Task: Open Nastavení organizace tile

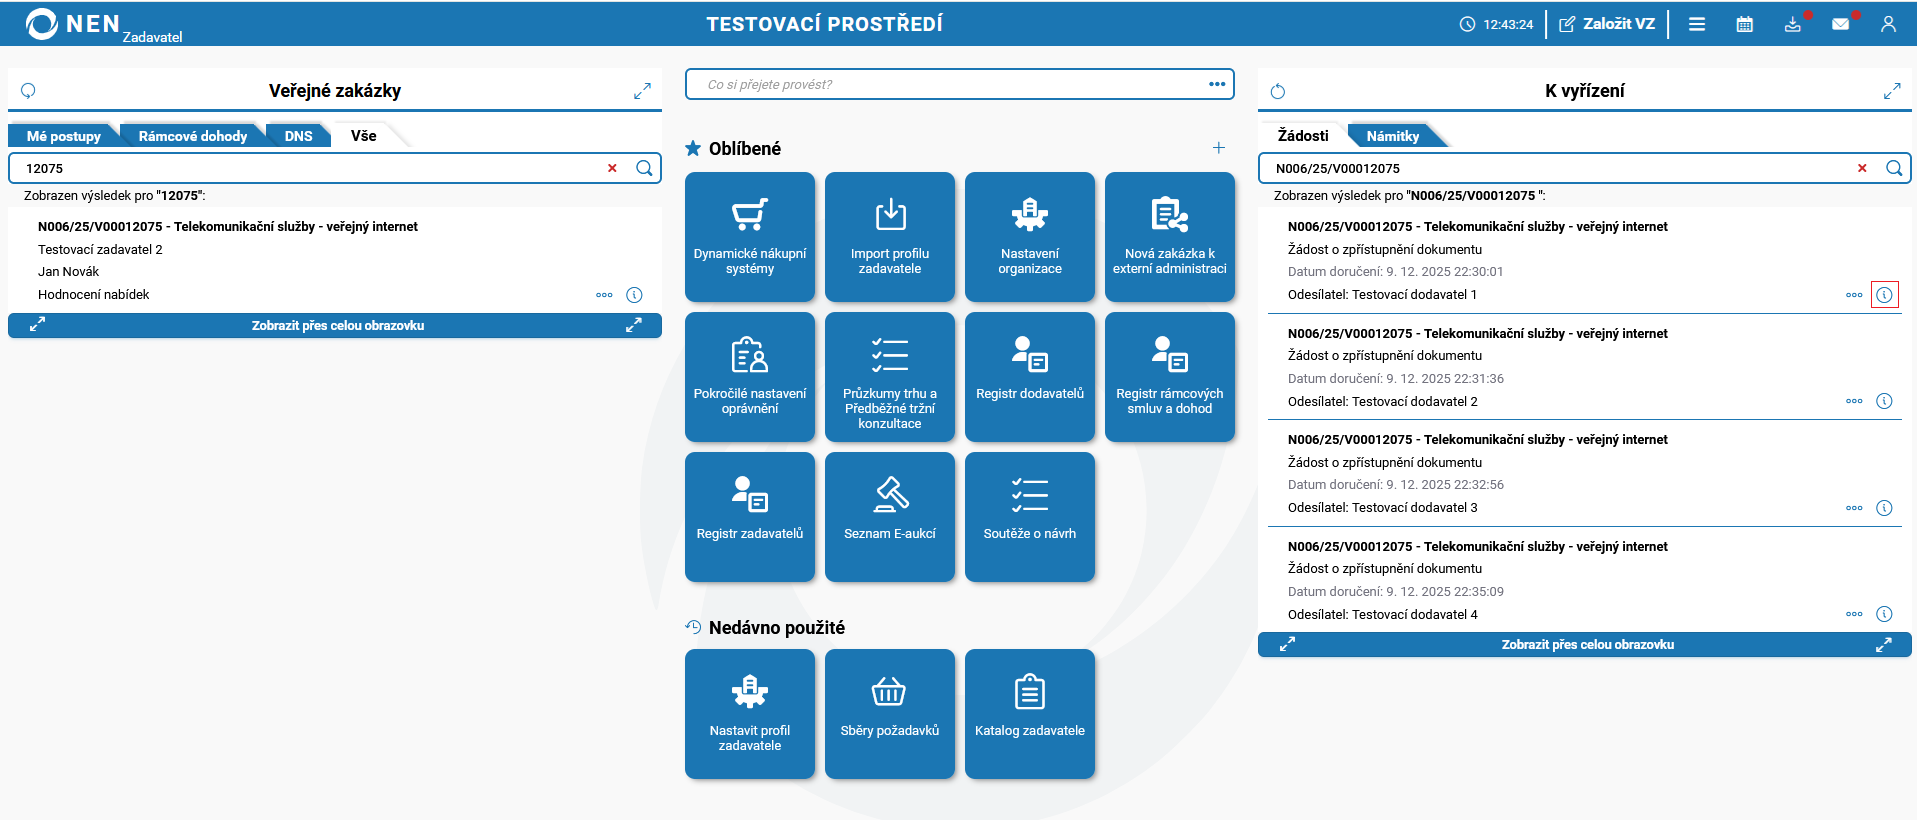Action: coord(1030,237)
